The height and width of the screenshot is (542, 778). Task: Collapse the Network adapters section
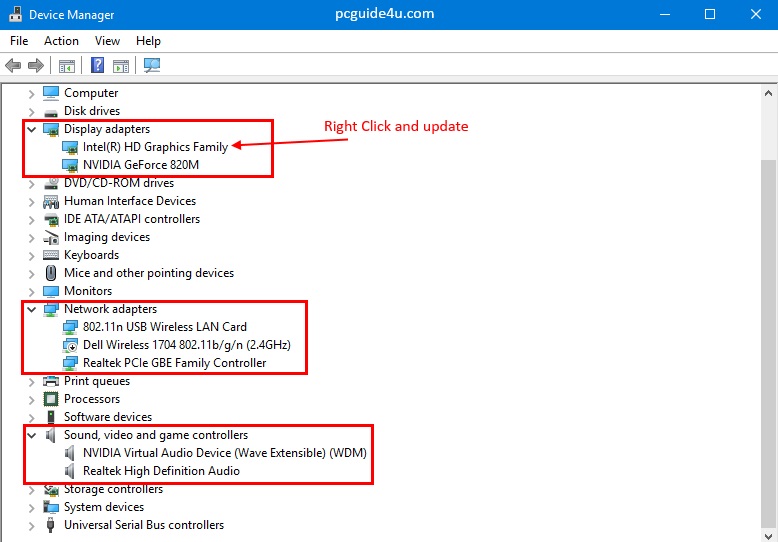[32, 309]
